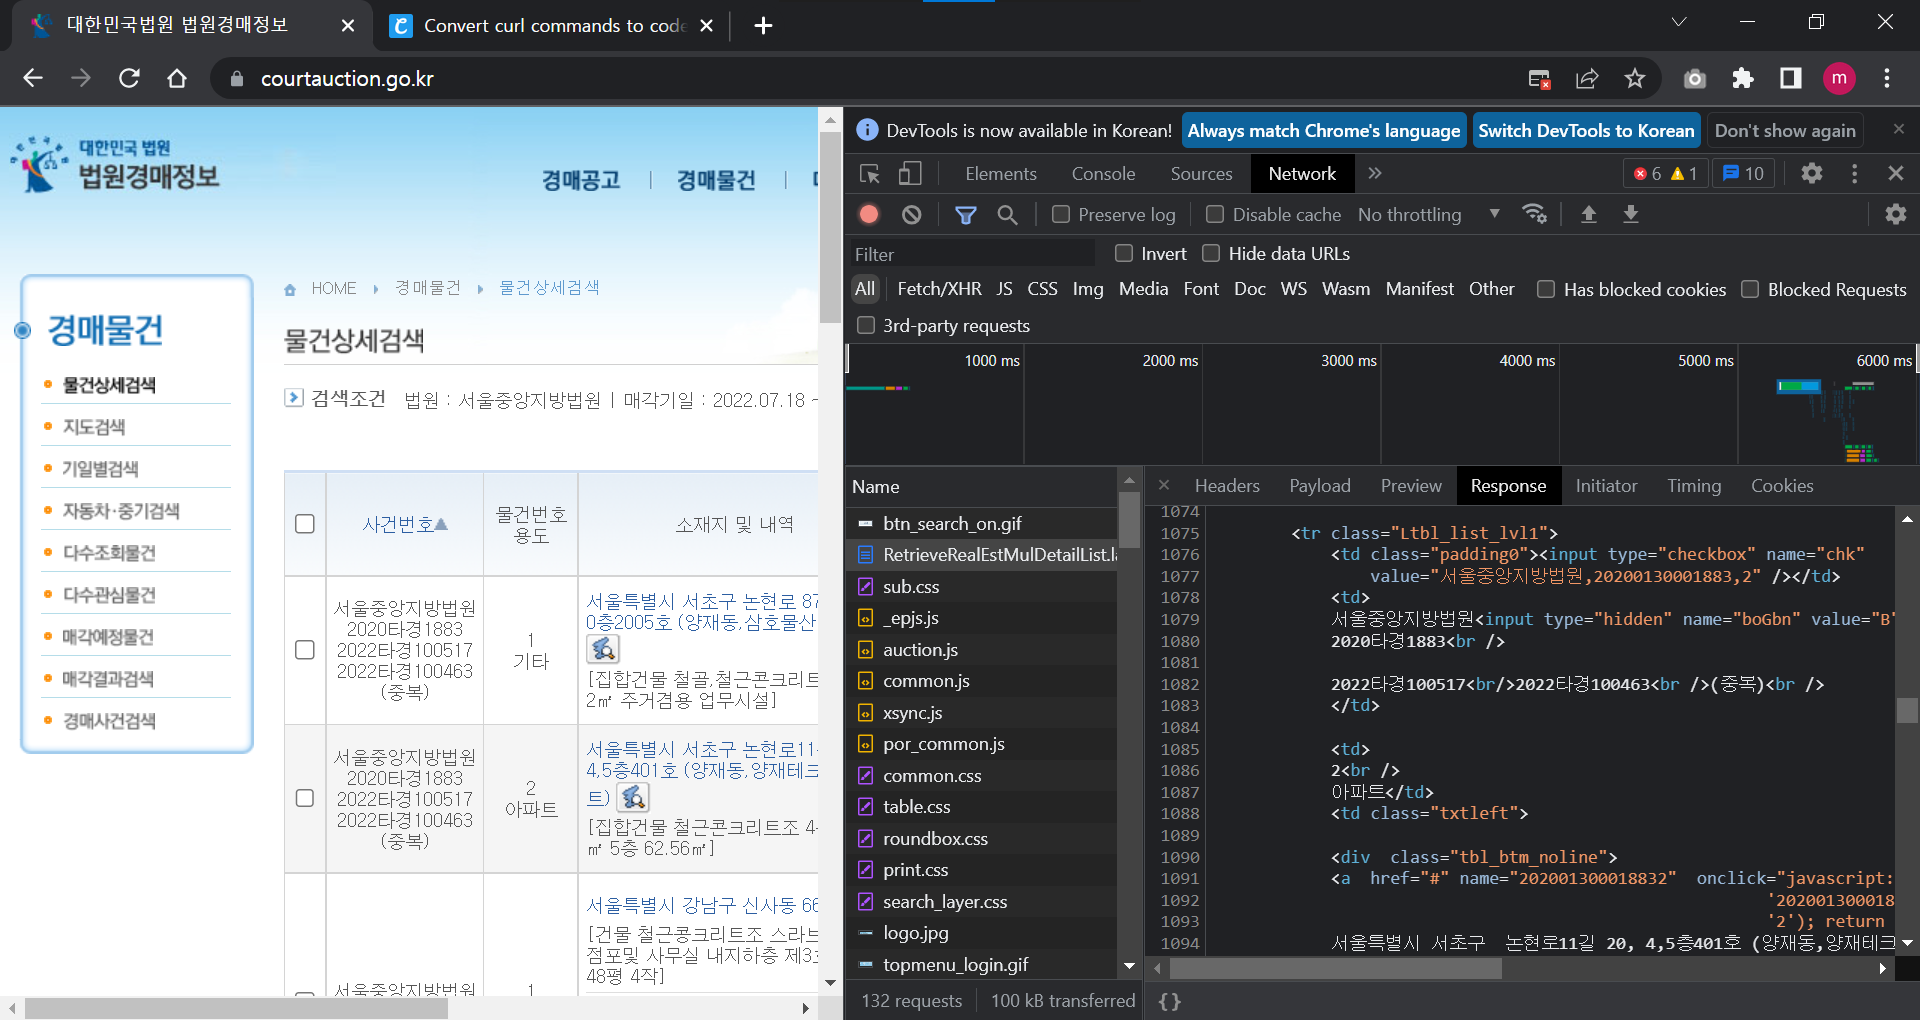
Task: Click Always match Chrome's language
Action: [x=1324, y=131]
